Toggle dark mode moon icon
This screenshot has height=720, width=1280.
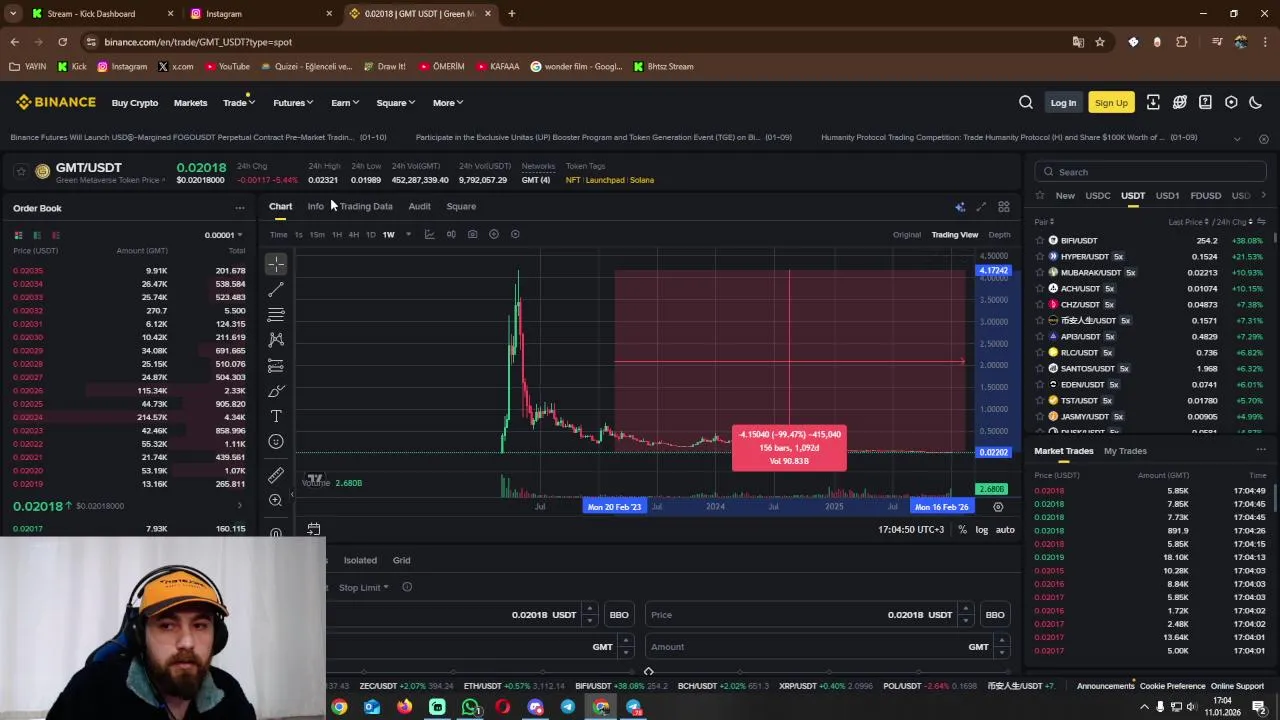(1256, 102)
